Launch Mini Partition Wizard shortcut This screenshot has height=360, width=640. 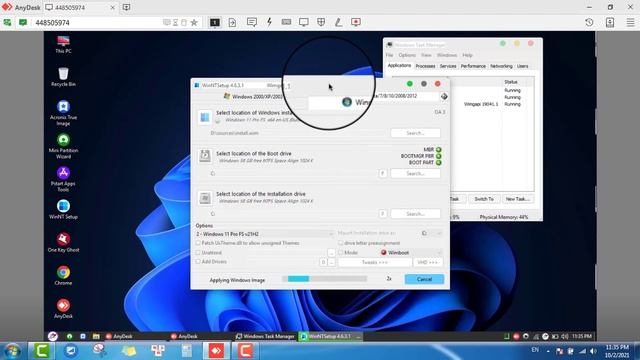pos(63,146)
